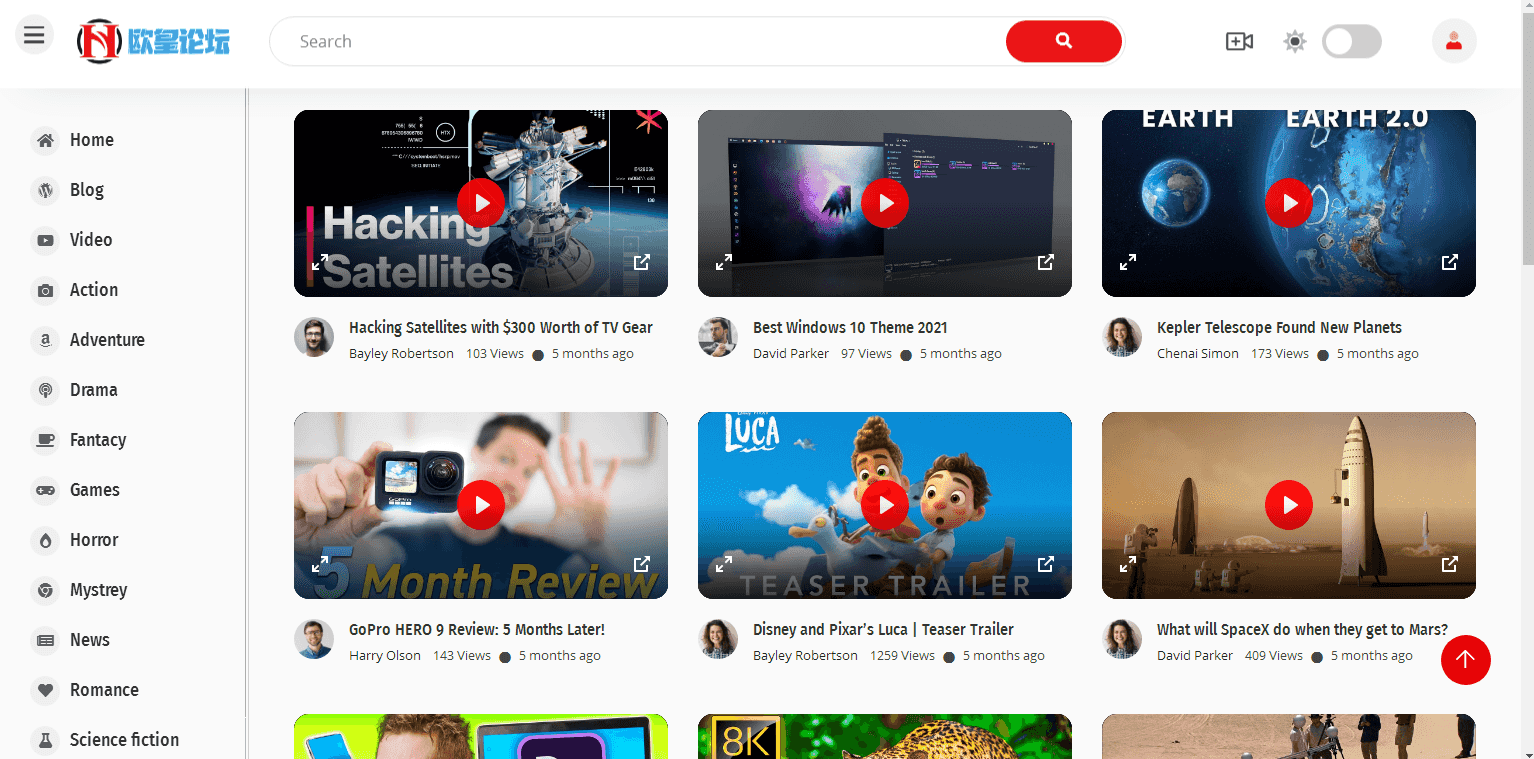1534x759 pixels.
Task: Open "Best Windows 10 Theme 2021" title link
Action: click(850, 327)
